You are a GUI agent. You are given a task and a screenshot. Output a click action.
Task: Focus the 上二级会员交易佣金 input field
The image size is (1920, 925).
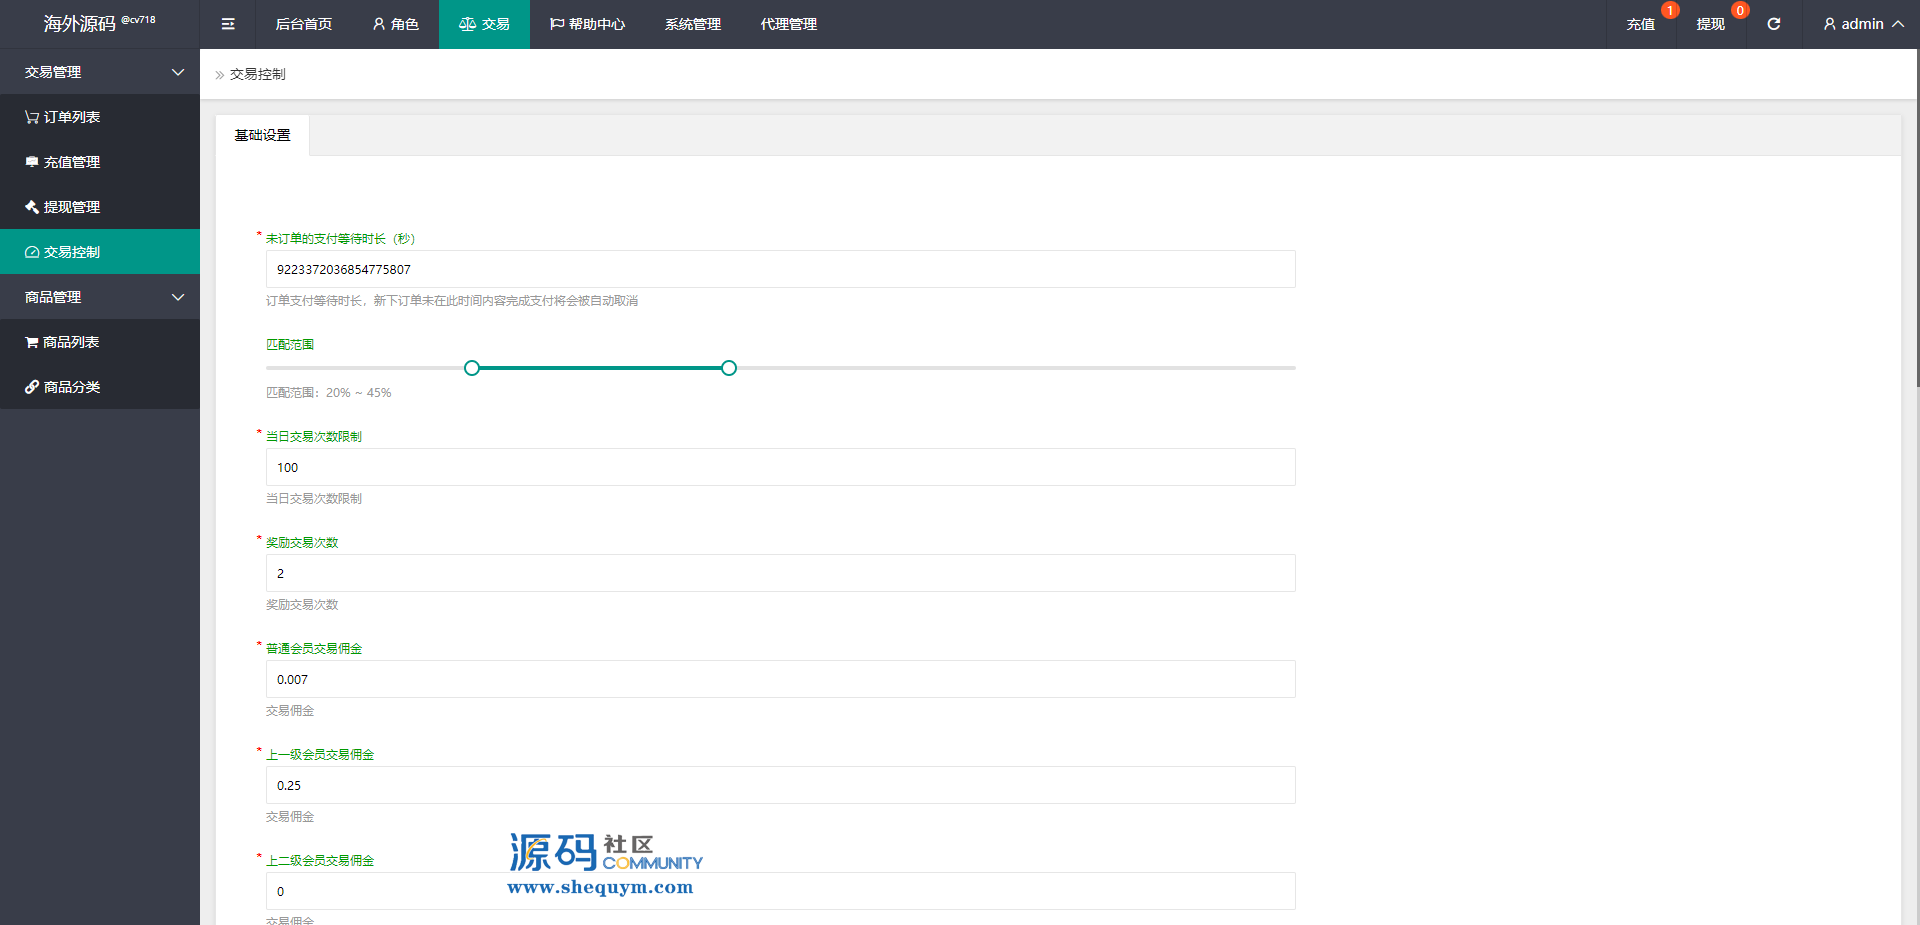pos(781,891)
